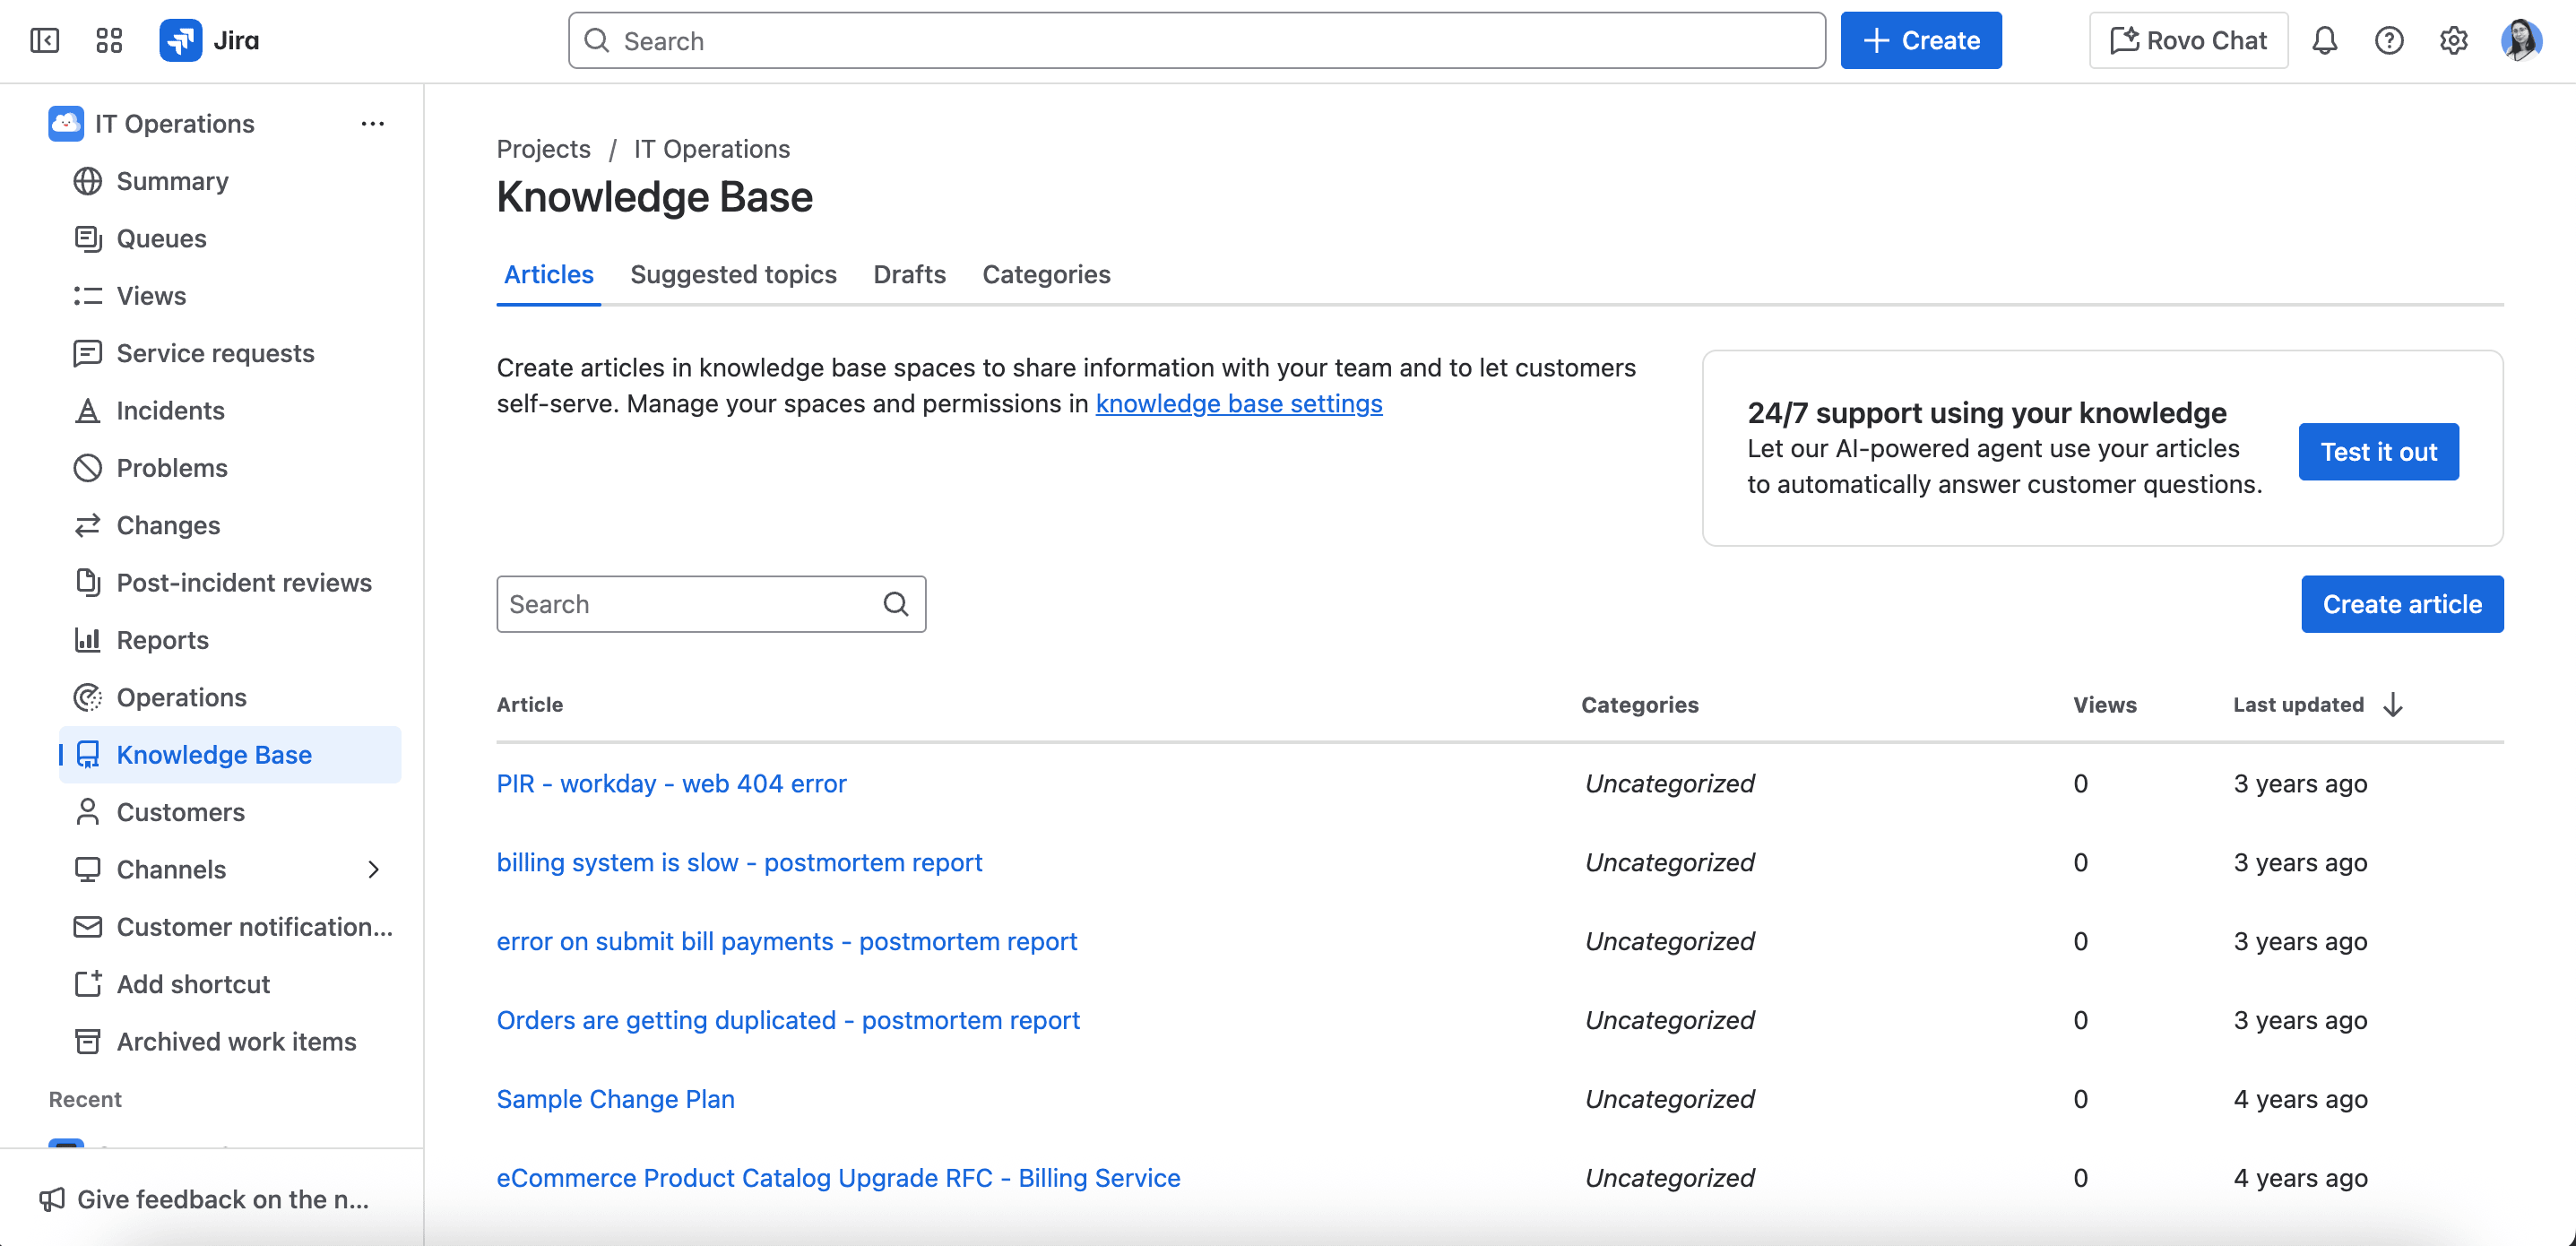
Task: Collapse the sidebar with the panel icon
Action: (45, 40)
